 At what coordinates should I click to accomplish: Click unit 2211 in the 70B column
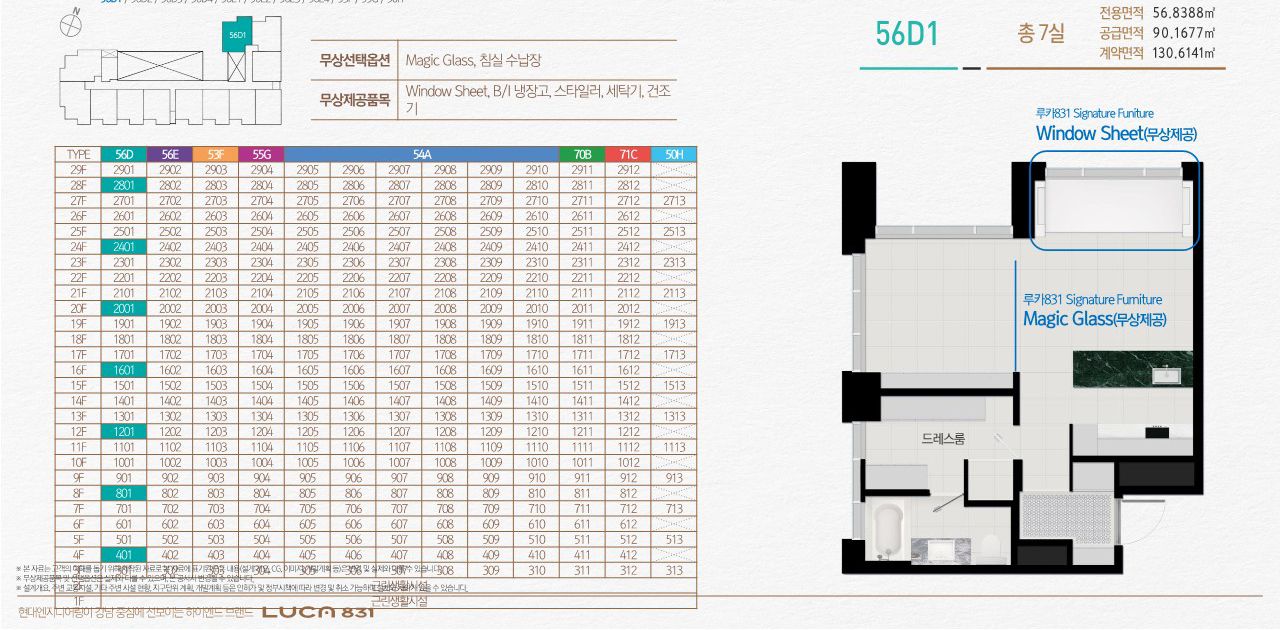tap(583, 278)
